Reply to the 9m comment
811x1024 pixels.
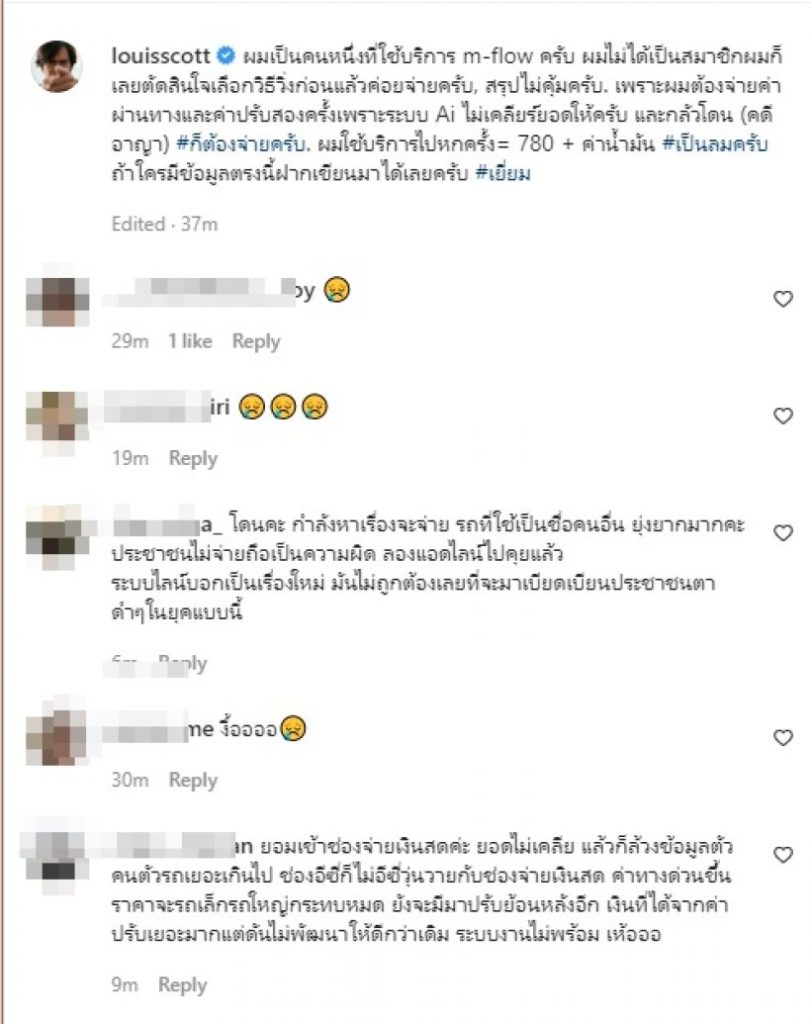[182, 984]
